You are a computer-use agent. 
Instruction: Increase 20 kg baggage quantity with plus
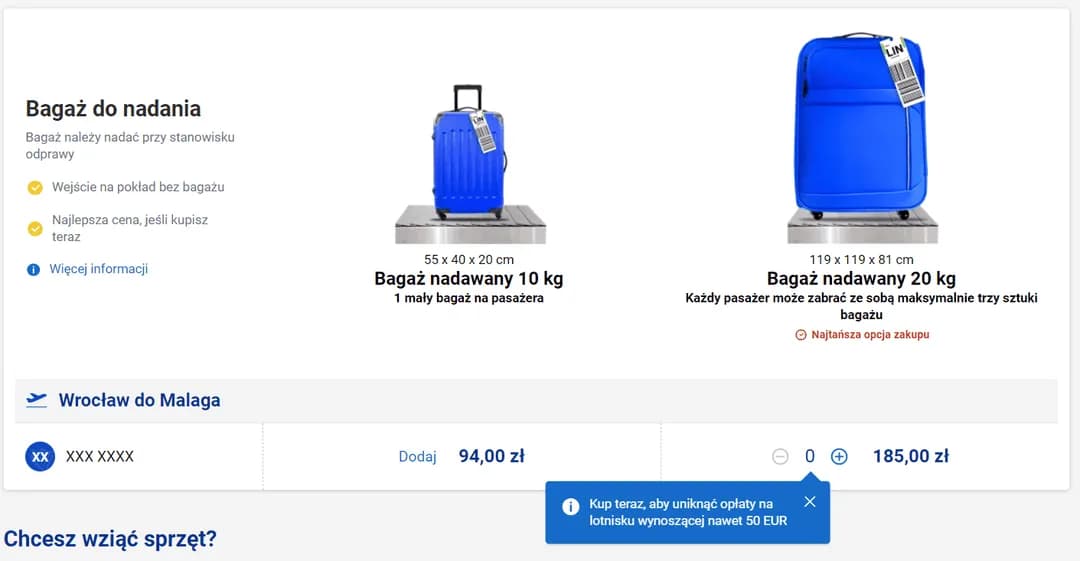pos(839,457)
